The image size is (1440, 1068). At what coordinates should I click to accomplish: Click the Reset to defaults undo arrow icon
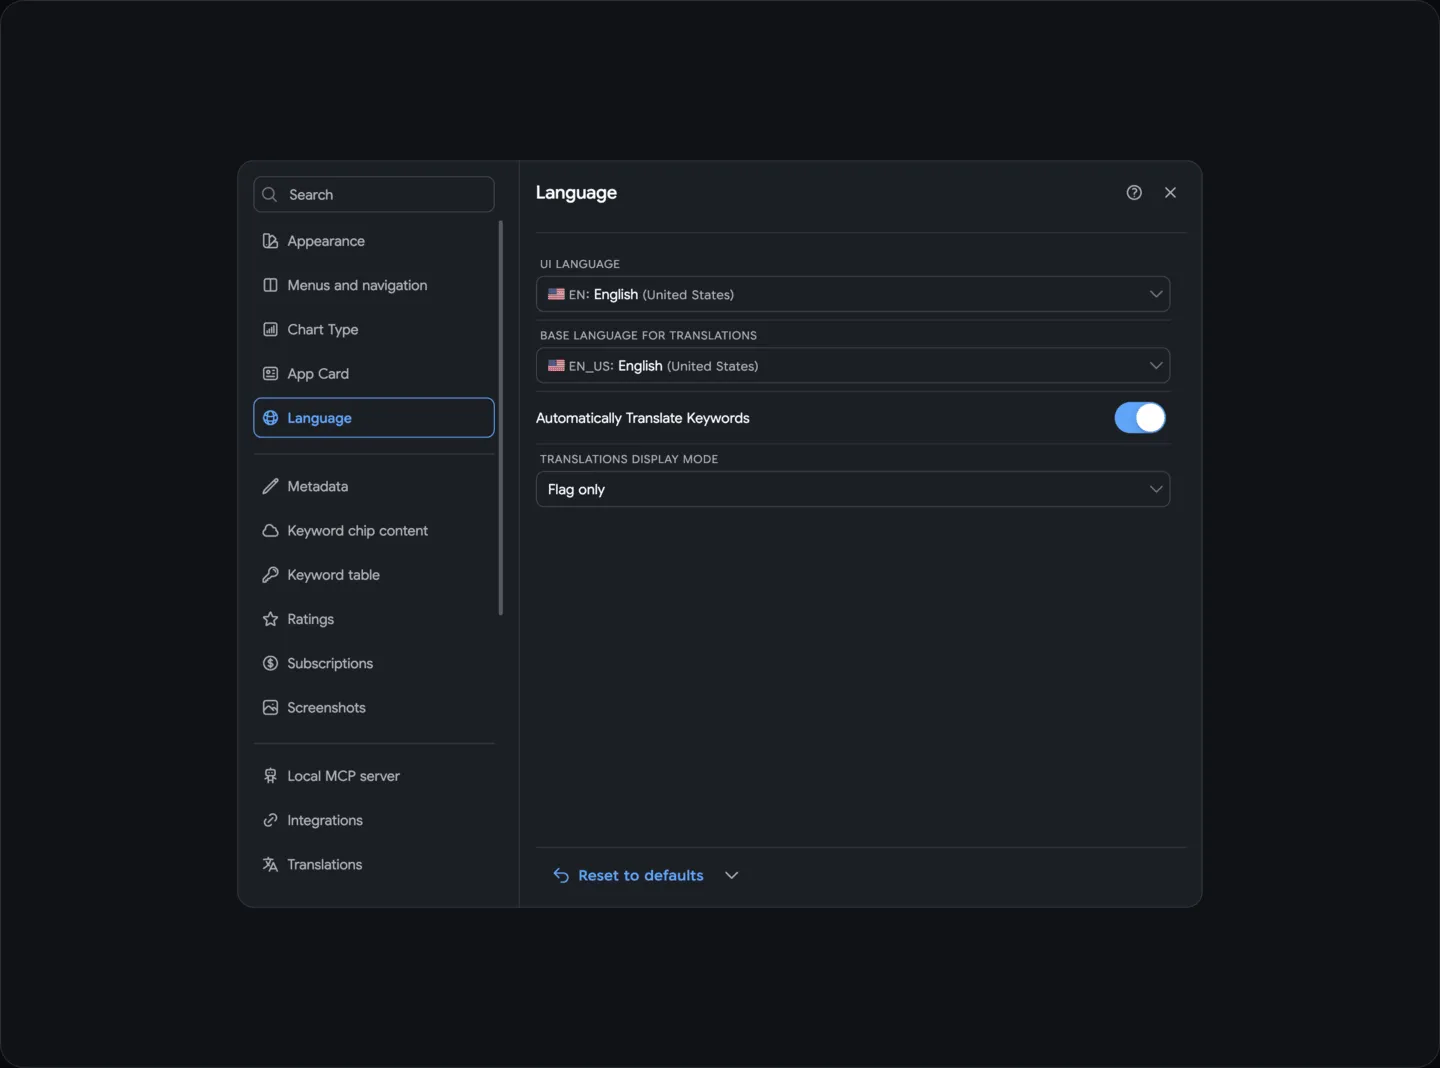click(561, 875)
